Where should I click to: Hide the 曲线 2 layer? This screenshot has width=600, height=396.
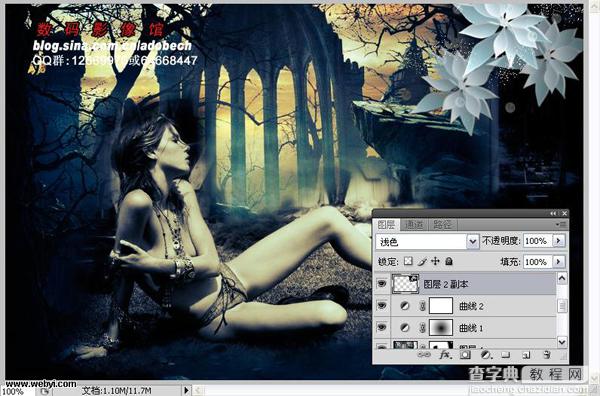382,305
